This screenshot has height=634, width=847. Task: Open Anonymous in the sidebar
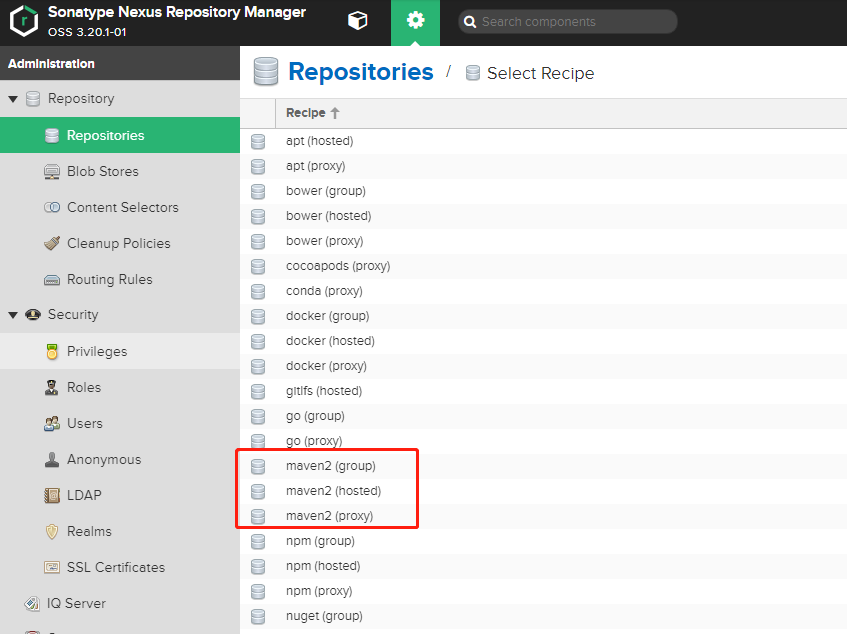[x=120, y=460]
